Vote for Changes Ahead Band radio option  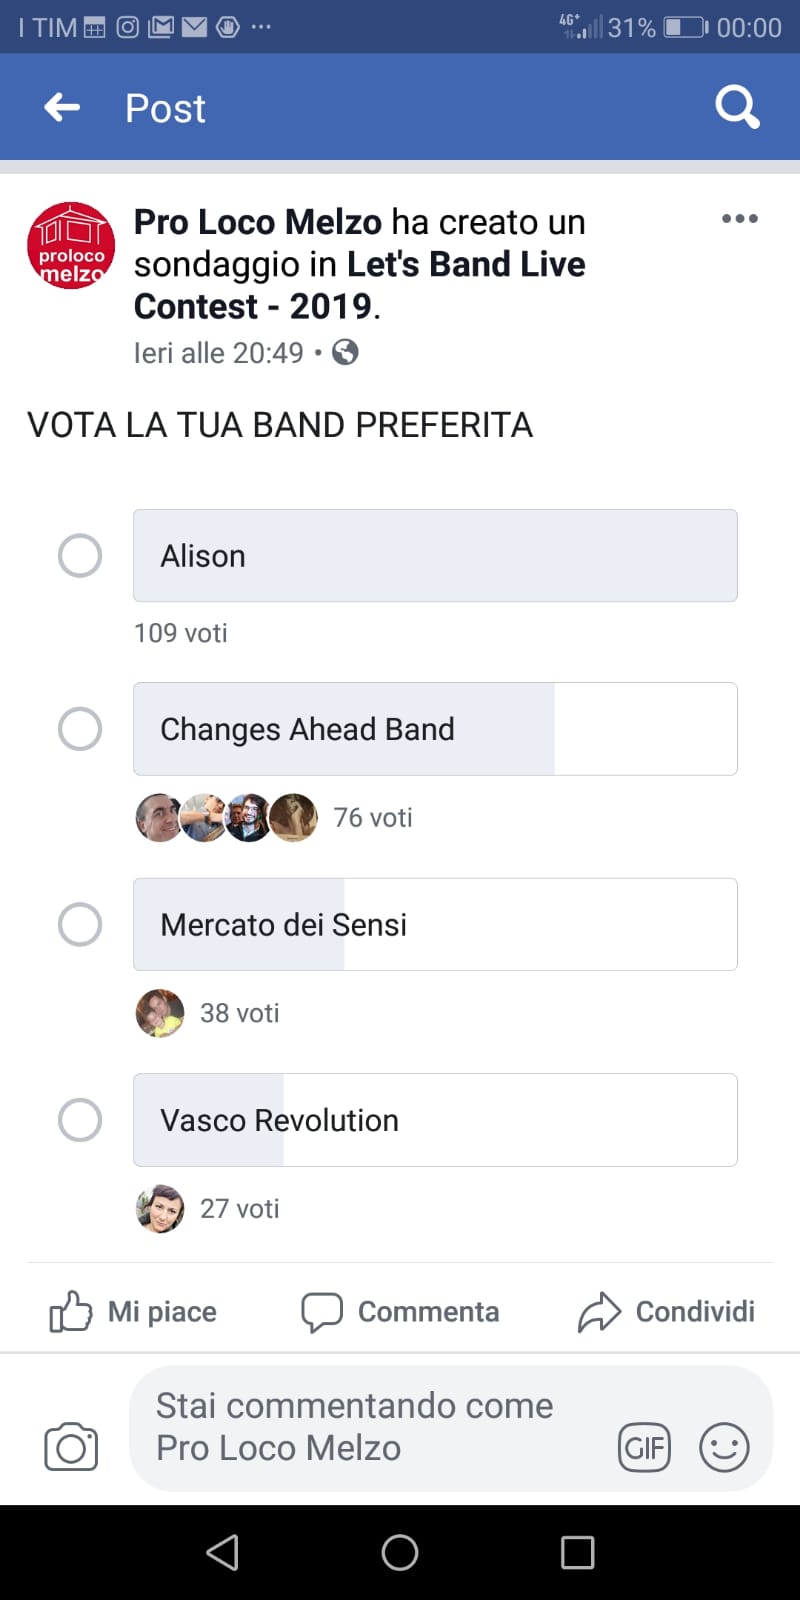(x=80, y=729)
